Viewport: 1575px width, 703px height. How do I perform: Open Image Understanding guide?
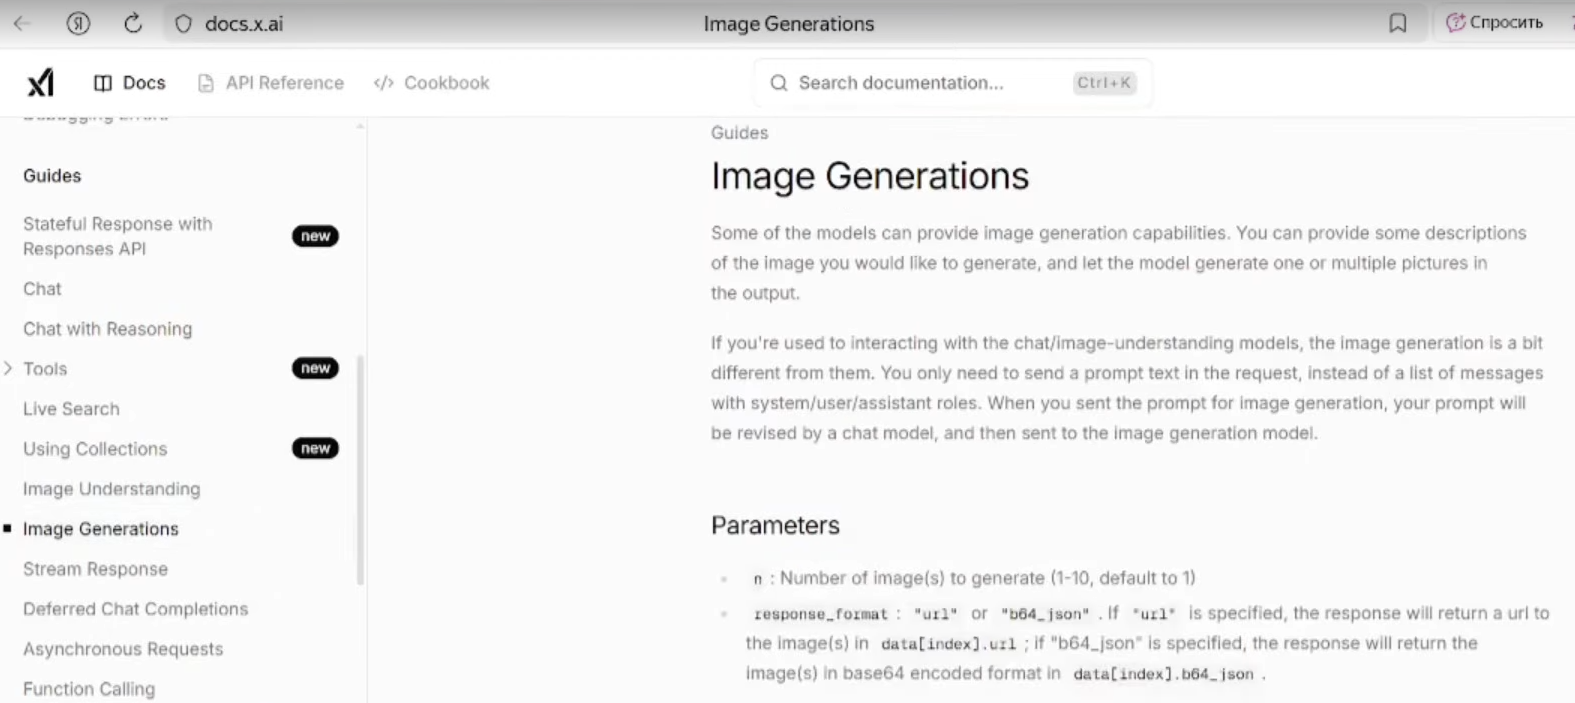coord(111,489)
